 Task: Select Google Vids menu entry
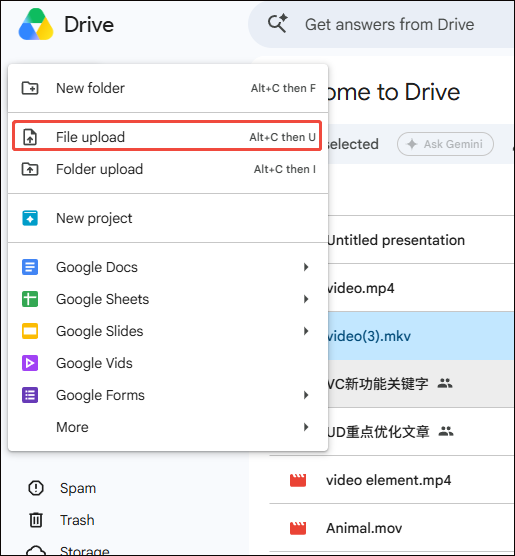coord(168,363)
